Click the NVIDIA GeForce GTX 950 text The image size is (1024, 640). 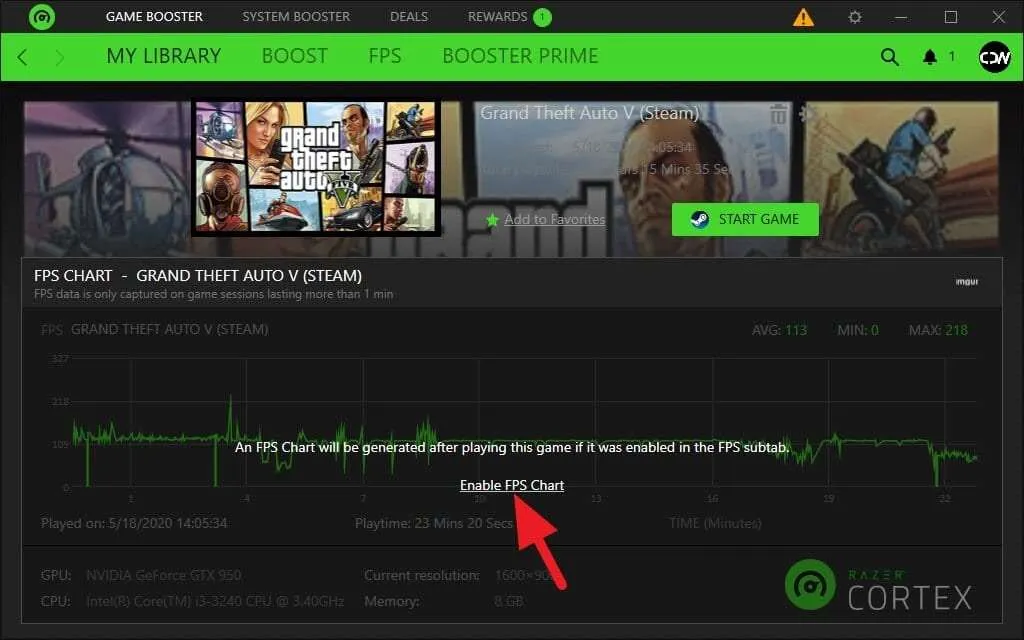point(164,575)
